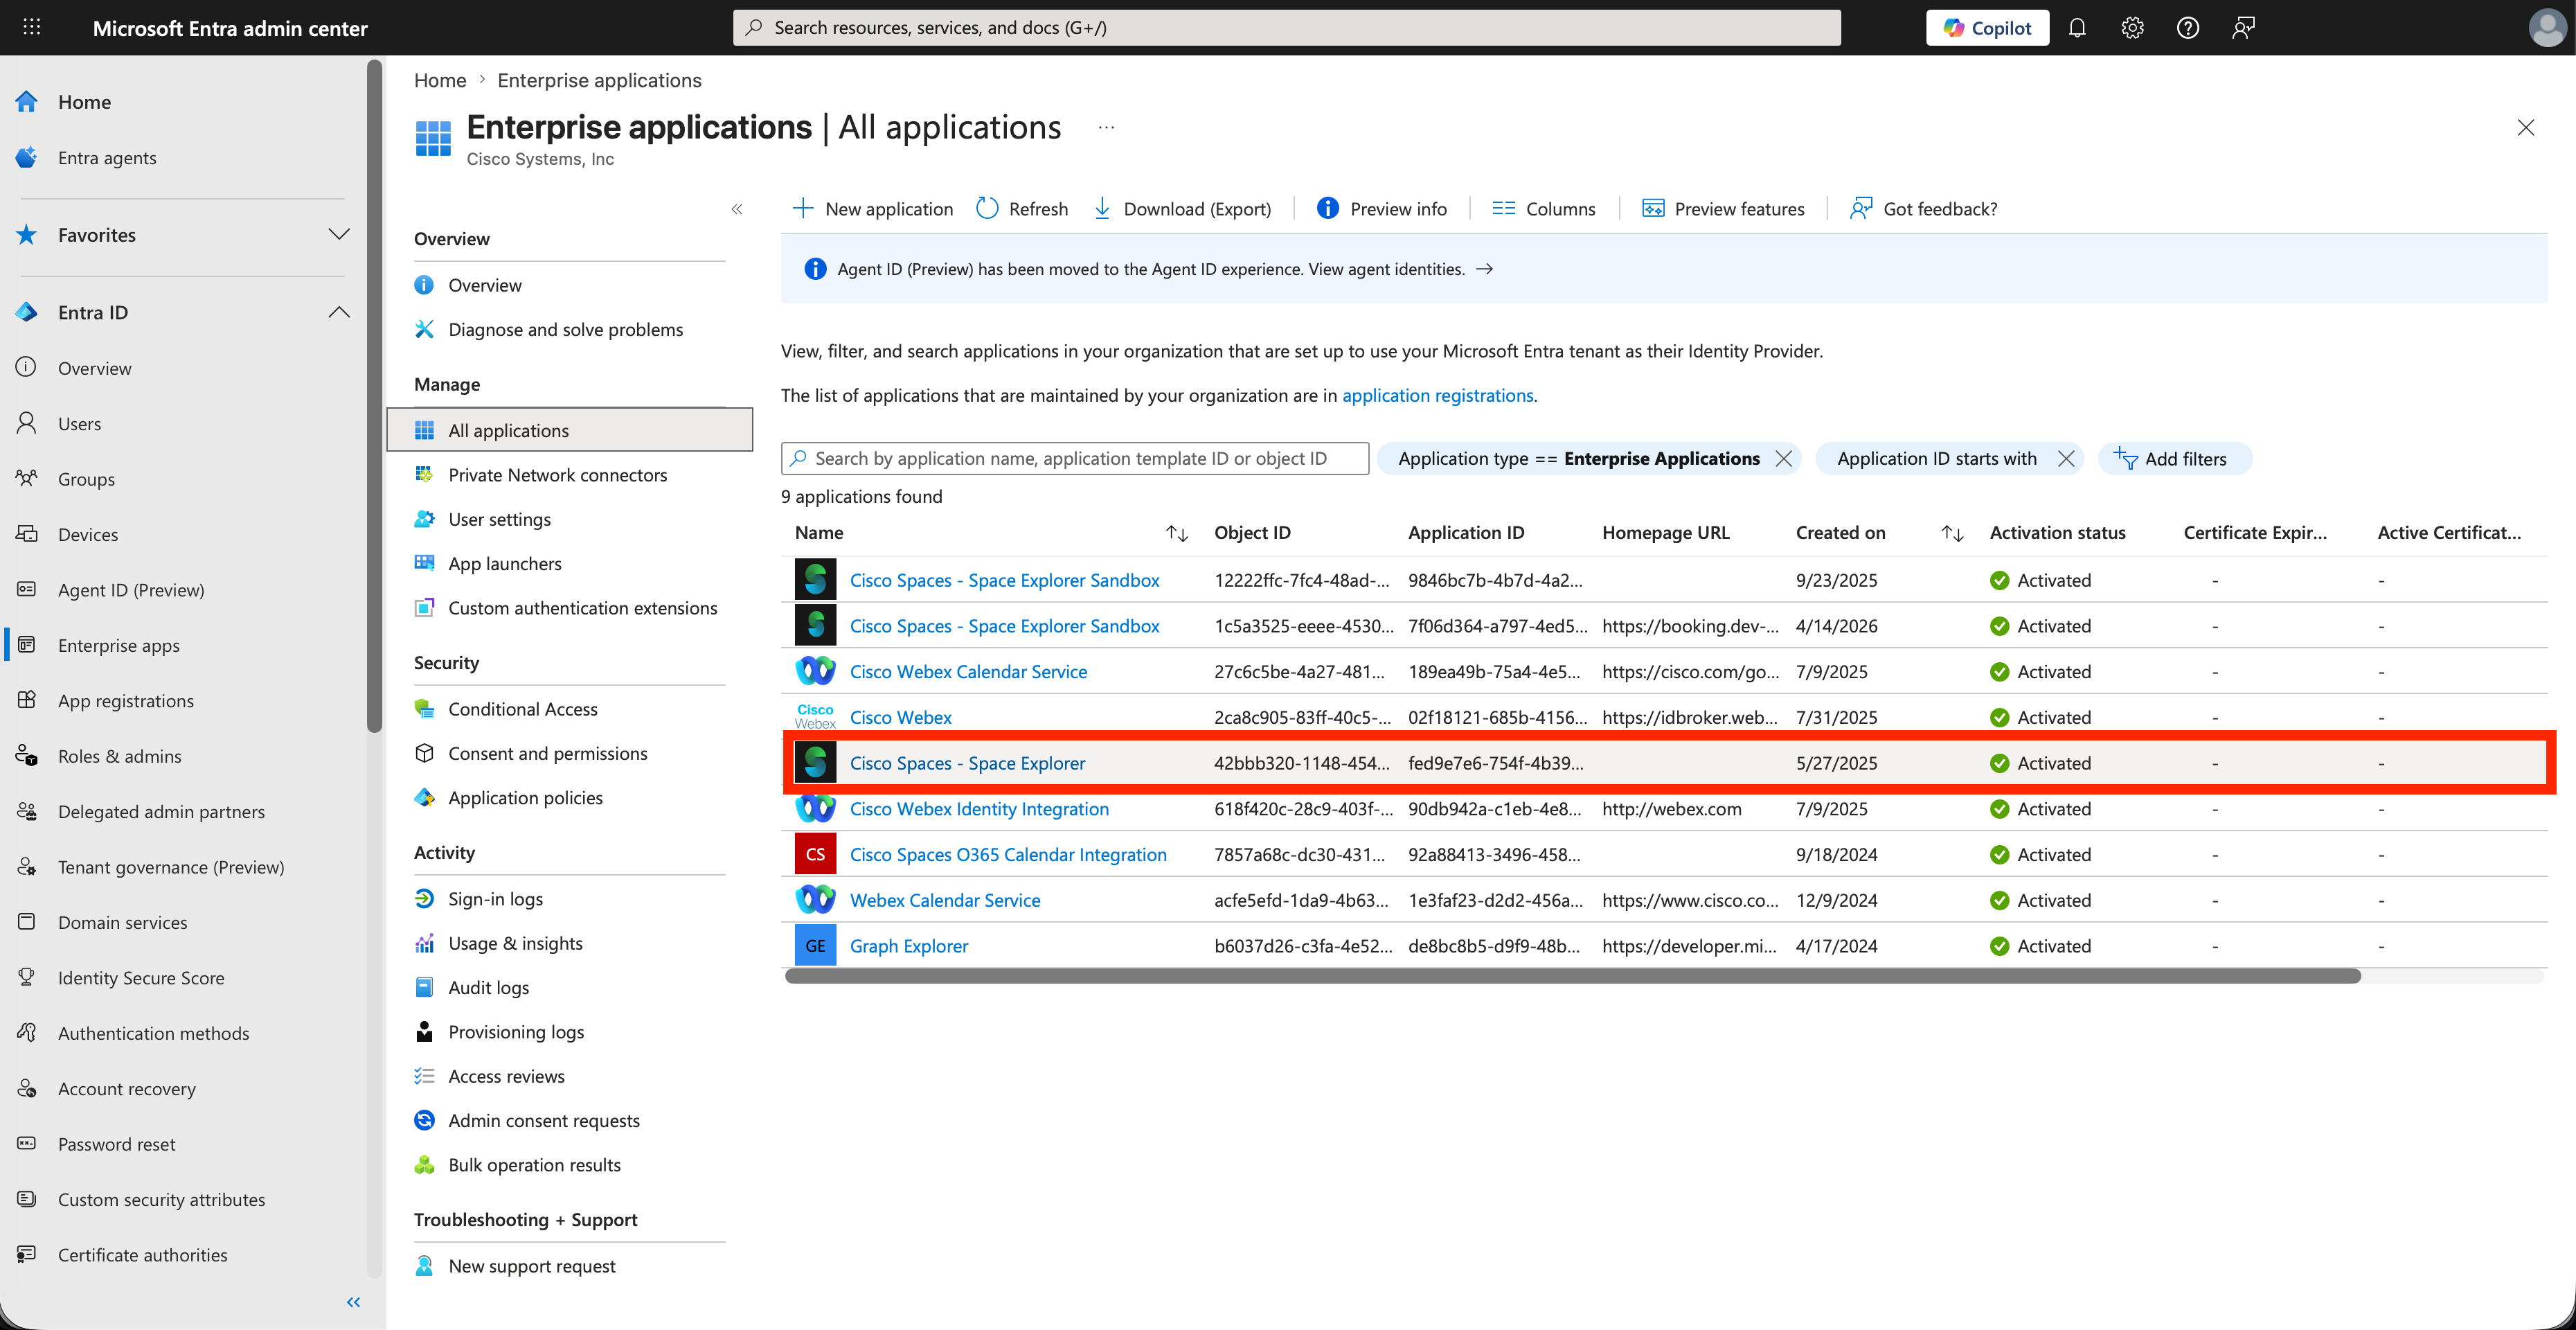The width and height of the screenshot is (2576, 1330).
Task: Open Password reset in left navigation
Action: 116,1143
